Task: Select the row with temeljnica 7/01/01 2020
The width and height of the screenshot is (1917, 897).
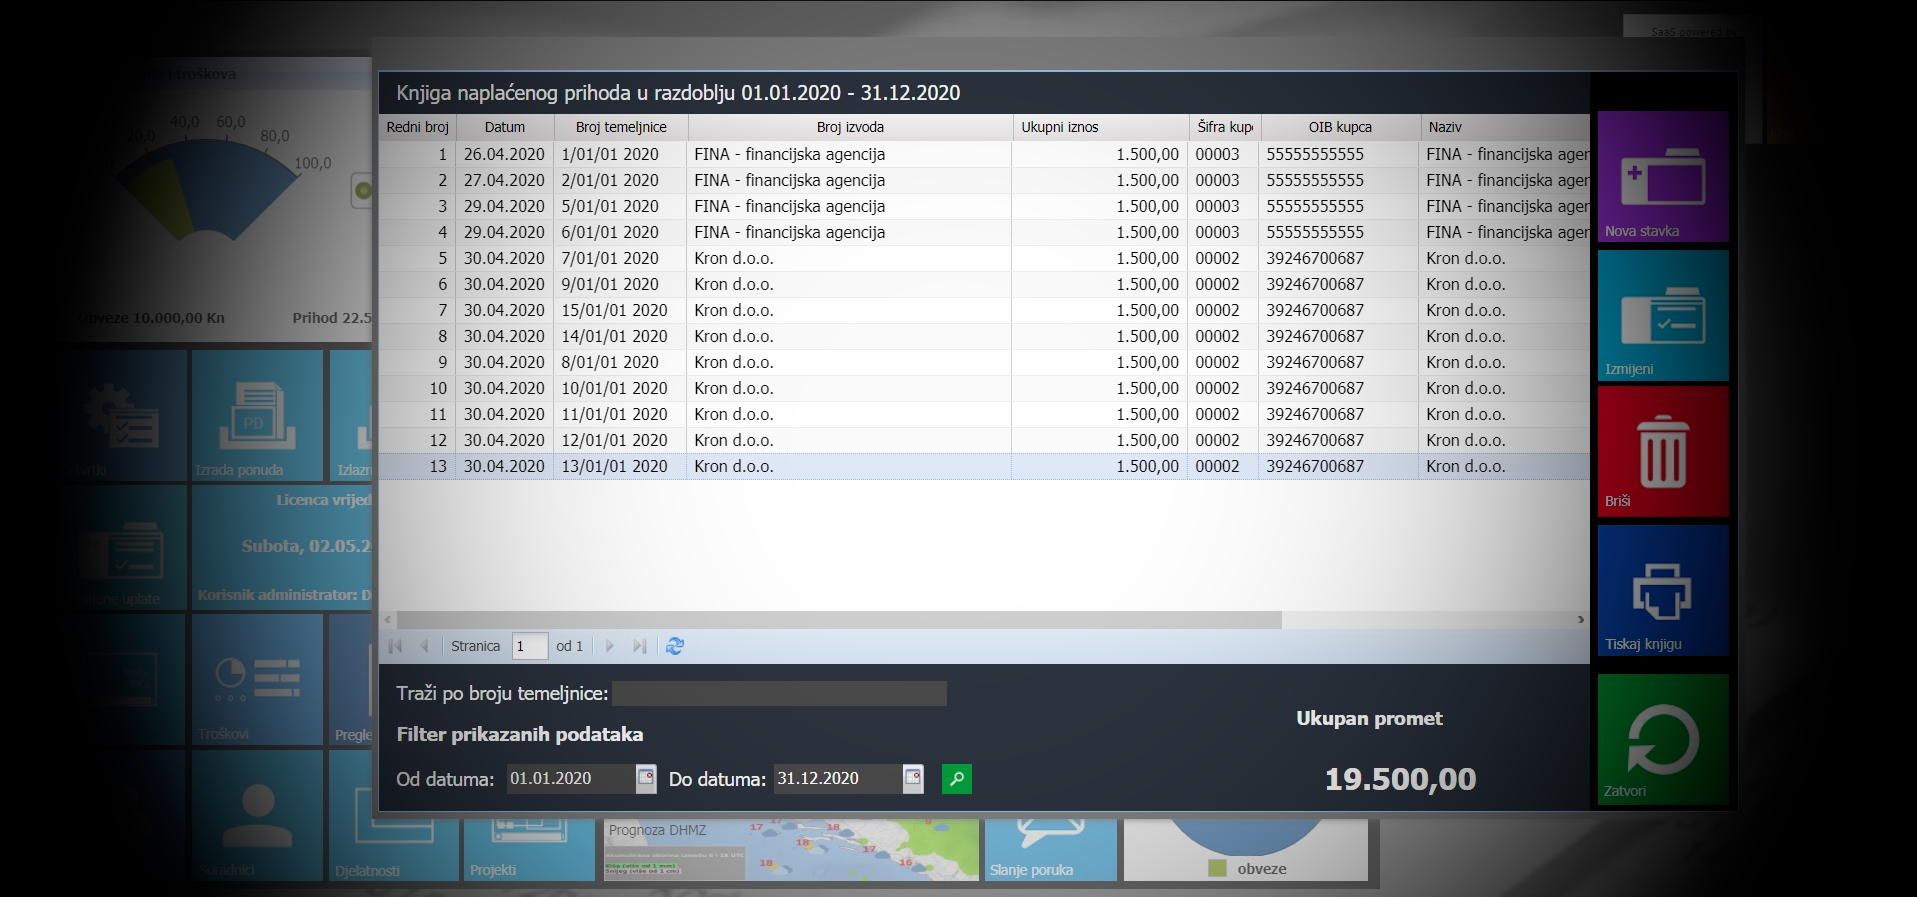Action: (984, 258)
